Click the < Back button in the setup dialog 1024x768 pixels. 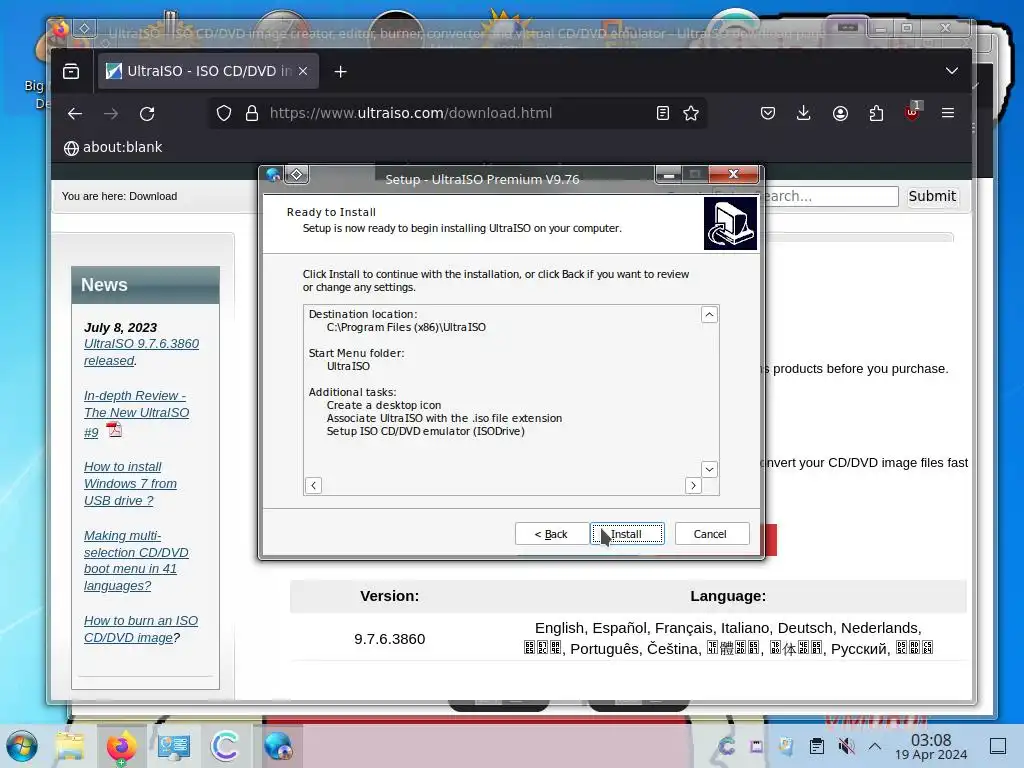(551, 534)
